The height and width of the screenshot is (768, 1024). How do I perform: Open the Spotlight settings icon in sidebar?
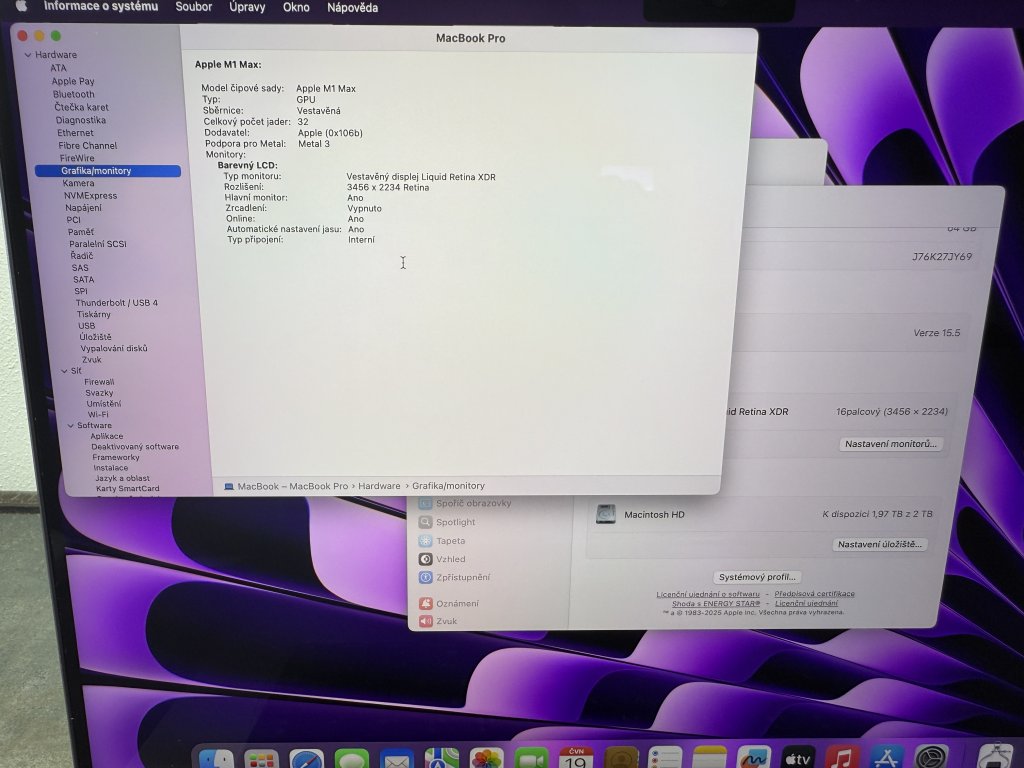[x=426, y=522]
